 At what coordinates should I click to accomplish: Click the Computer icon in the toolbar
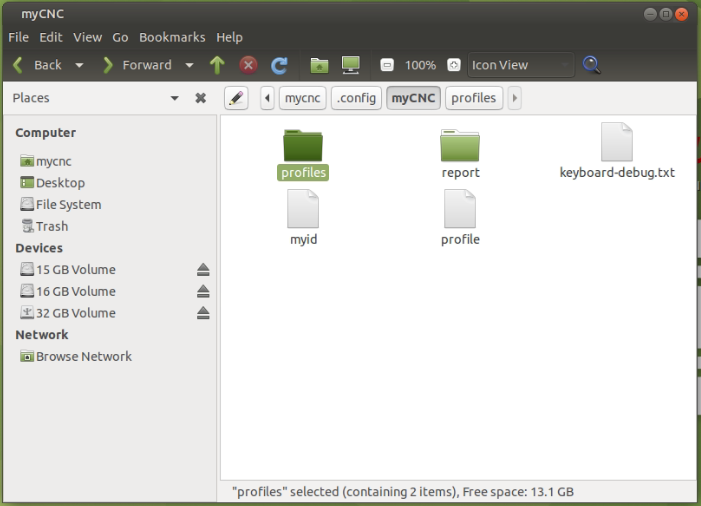[x=350, y=65]
